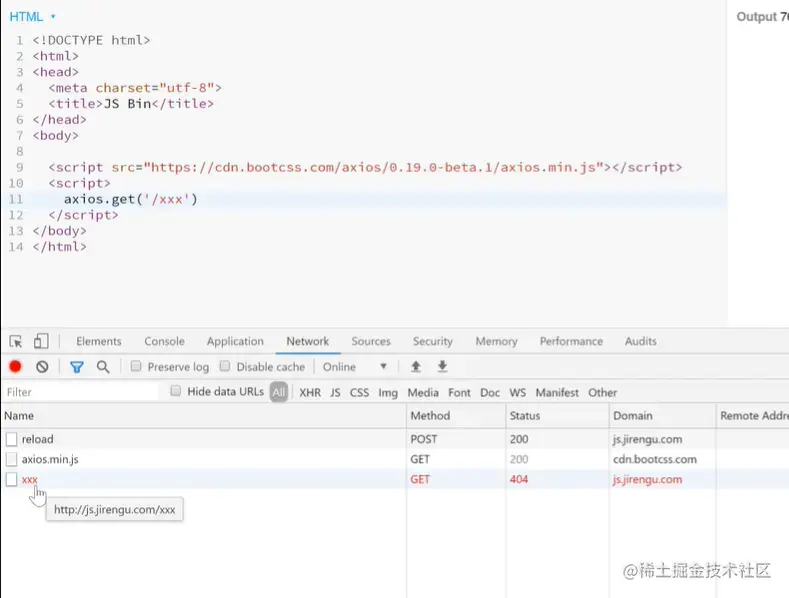Open network search magnifier icon
Image resolution: width=789 pixels, height=598 pixels.
[x=103, y=367]
